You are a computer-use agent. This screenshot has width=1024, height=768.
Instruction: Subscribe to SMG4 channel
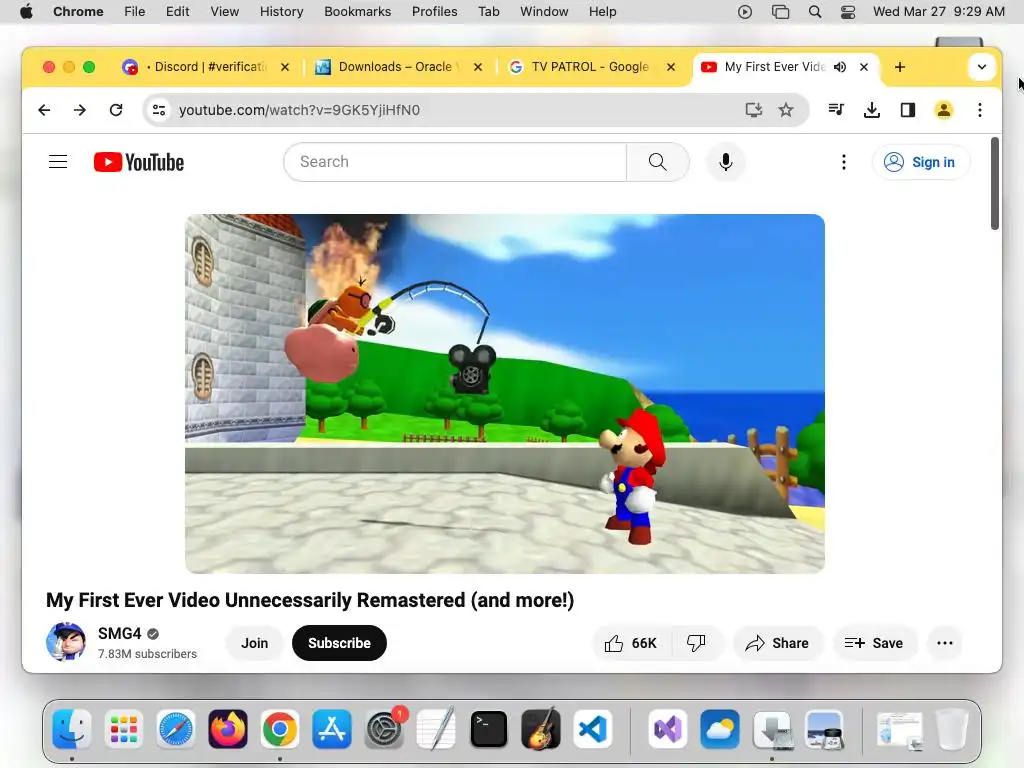click(340, 643)
